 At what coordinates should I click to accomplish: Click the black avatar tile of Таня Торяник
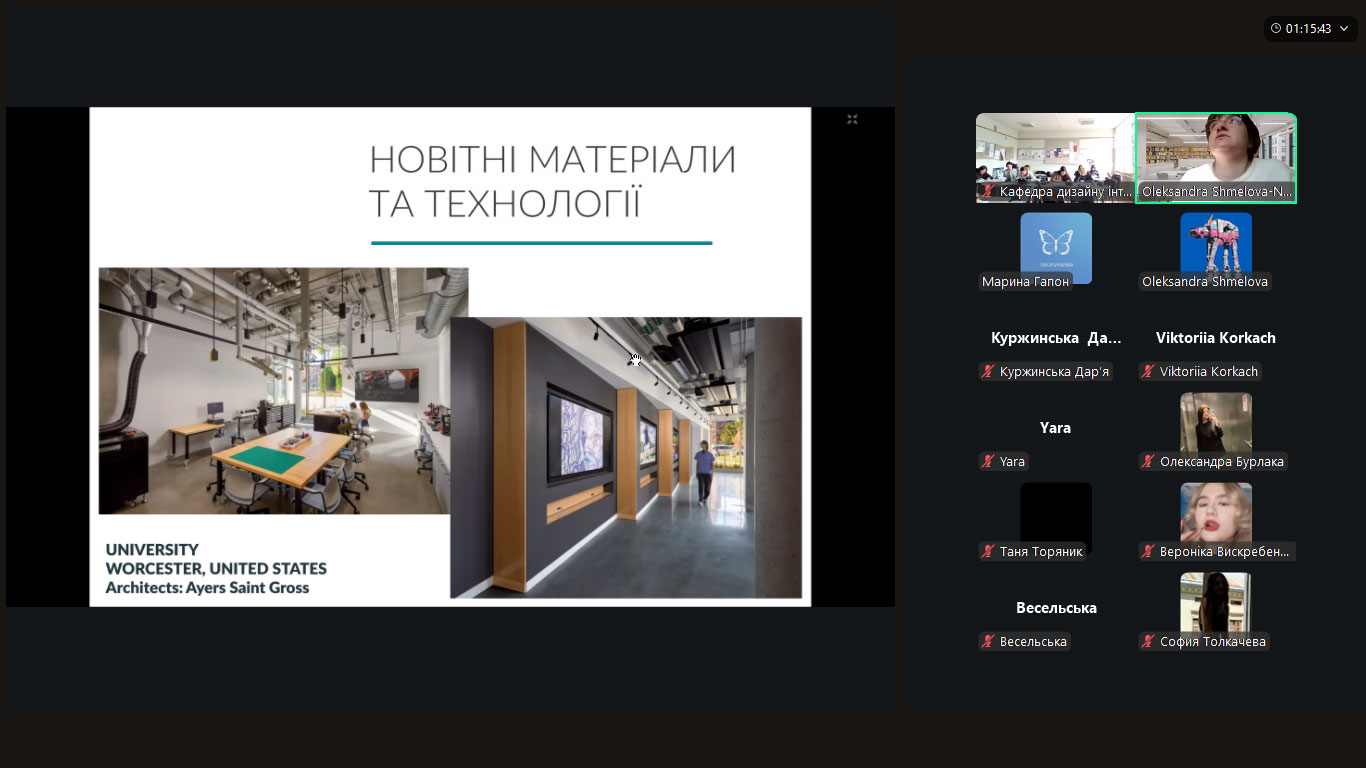pyautogui.click(x=1055, y=513)
